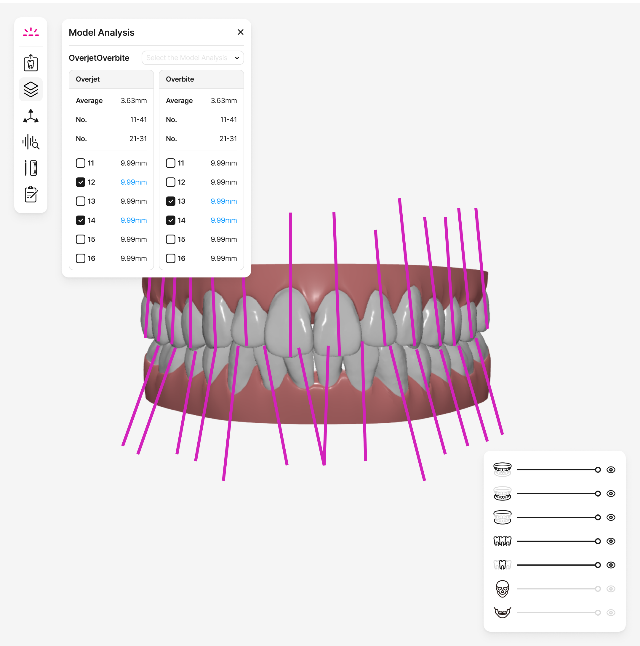
Task: Check tooth 15 in Overjet column
Action: [x=80, y=239]
